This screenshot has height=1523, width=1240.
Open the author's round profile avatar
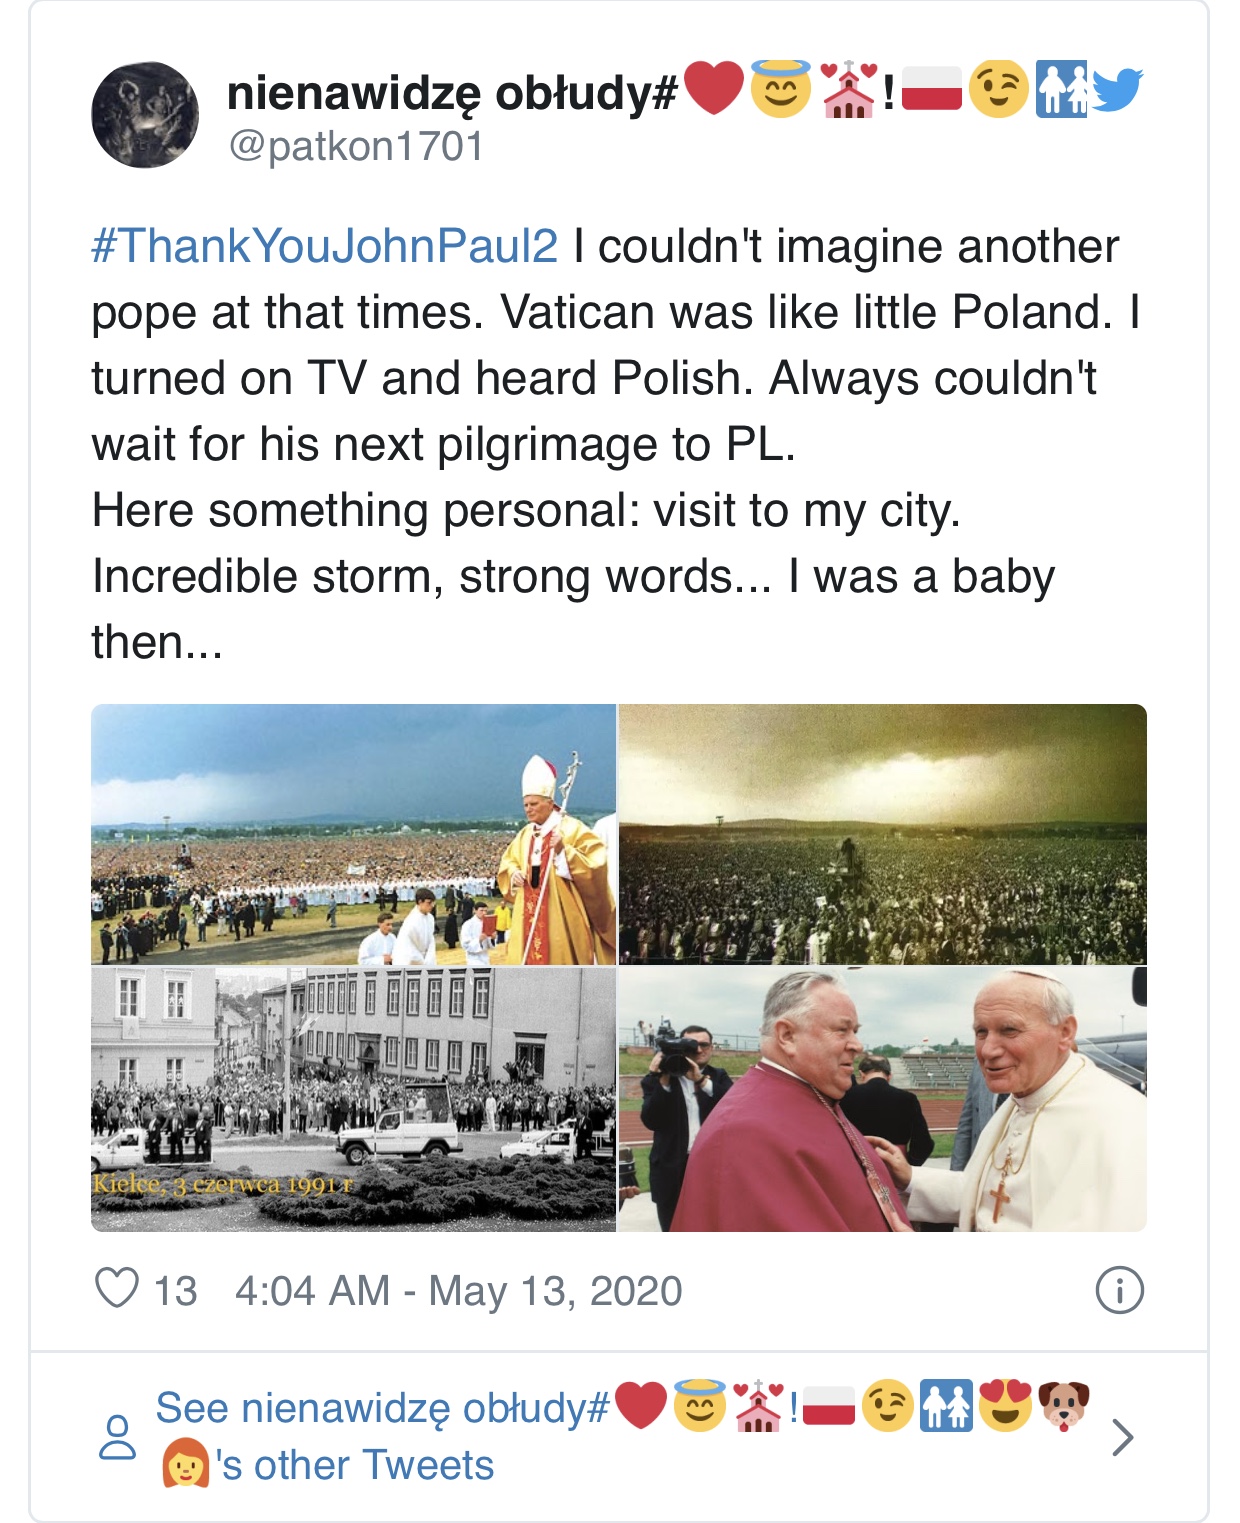point(145,115)
